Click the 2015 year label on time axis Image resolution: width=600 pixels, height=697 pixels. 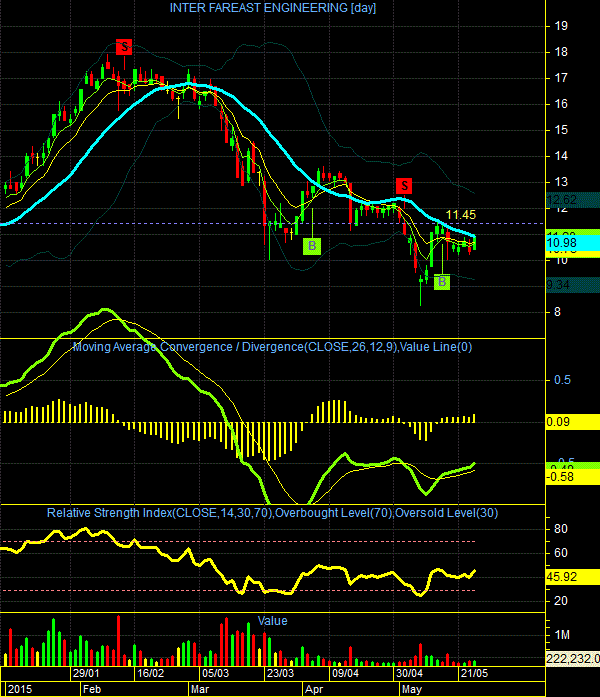coord(20,689)
